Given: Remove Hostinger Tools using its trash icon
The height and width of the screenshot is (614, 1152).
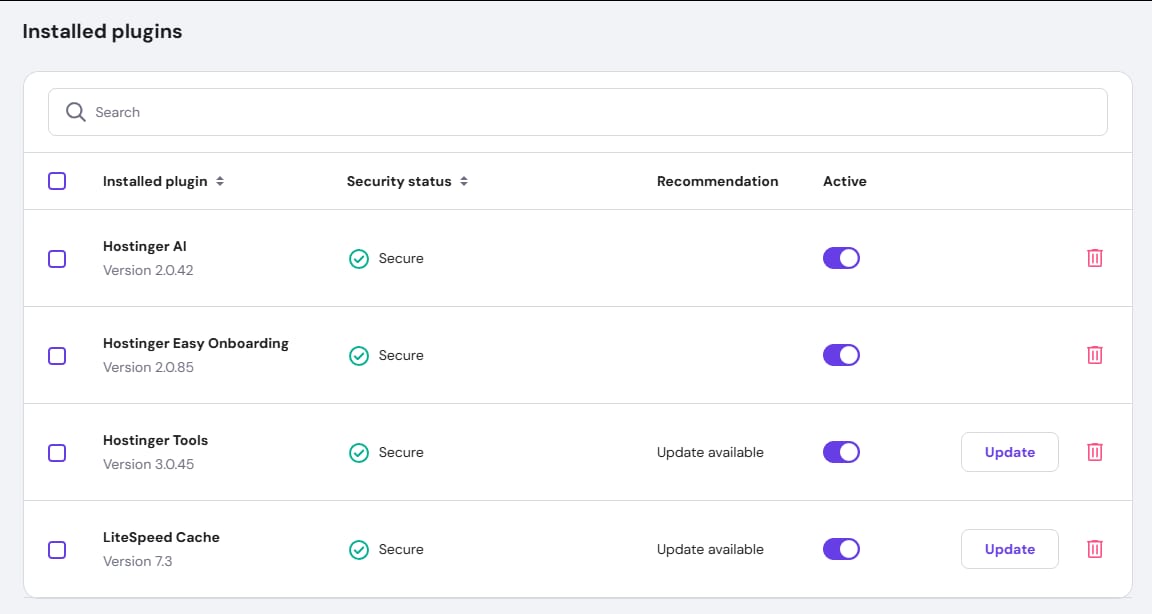Looking at the screenshot, I should click(1095, 452).
